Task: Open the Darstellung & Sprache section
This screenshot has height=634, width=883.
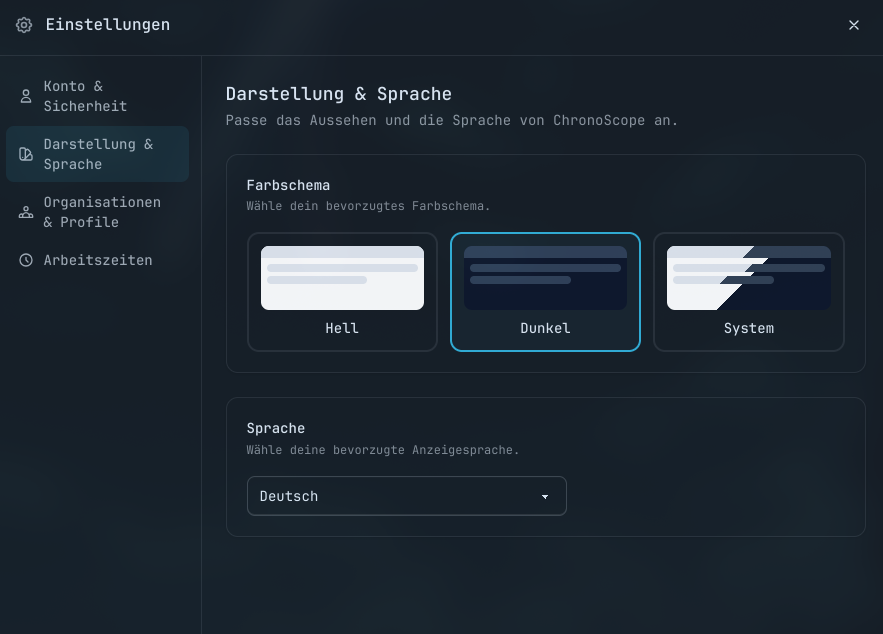Action: coord(97,154)
